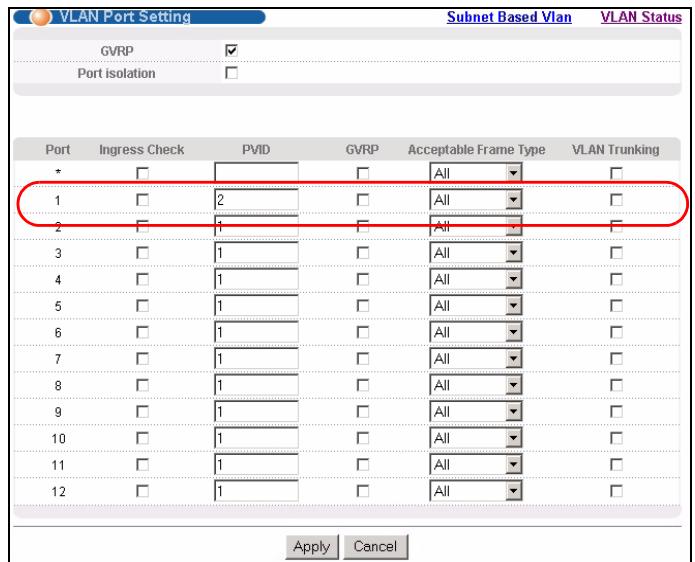Enable Ingress Check for port 5

click(142, 306)
